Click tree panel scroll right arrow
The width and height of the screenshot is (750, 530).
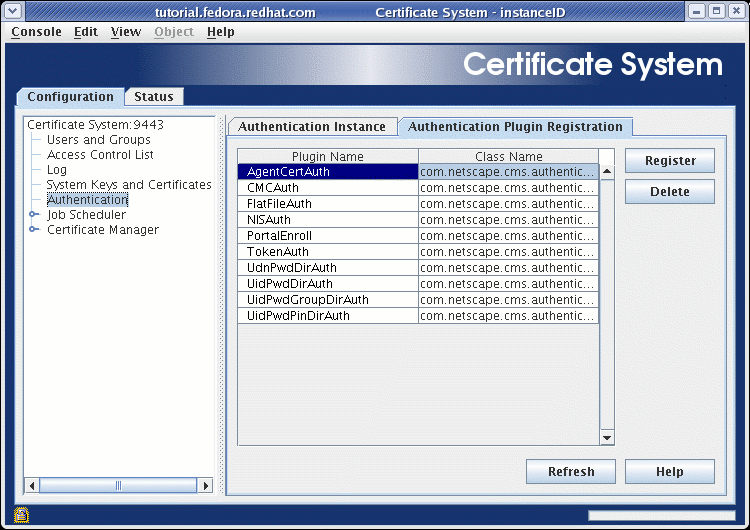(206, 486)
